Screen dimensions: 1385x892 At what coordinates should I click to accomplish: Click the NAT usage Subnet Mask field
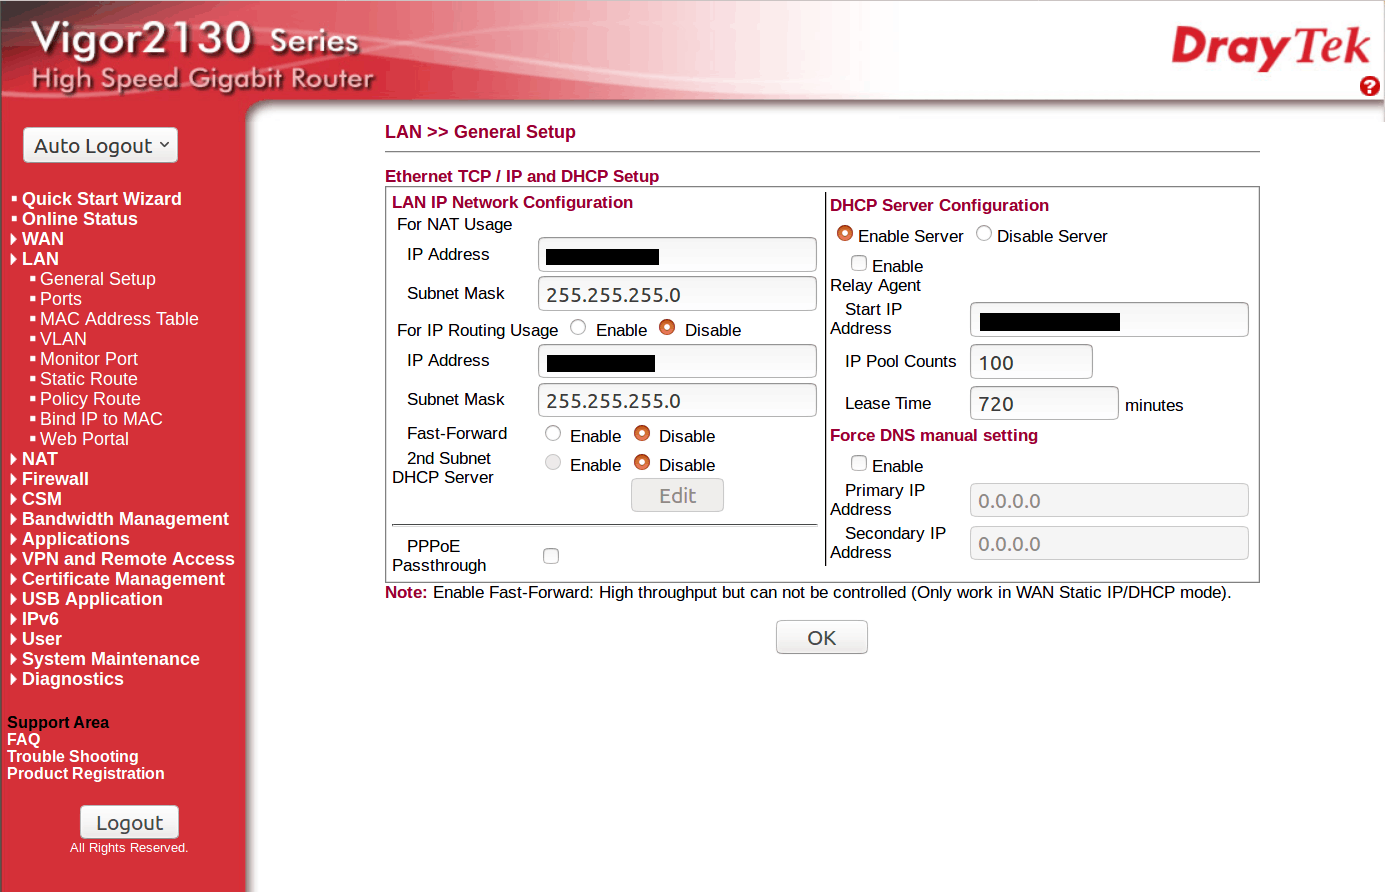(677, 294)
